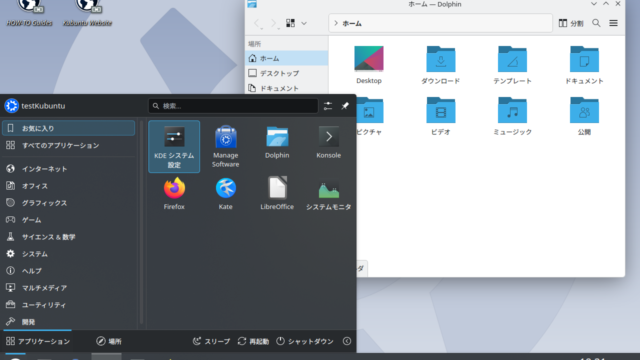640x360 pixels.
Task: Select ビデオ folder
Action: (x=440, y=116)
